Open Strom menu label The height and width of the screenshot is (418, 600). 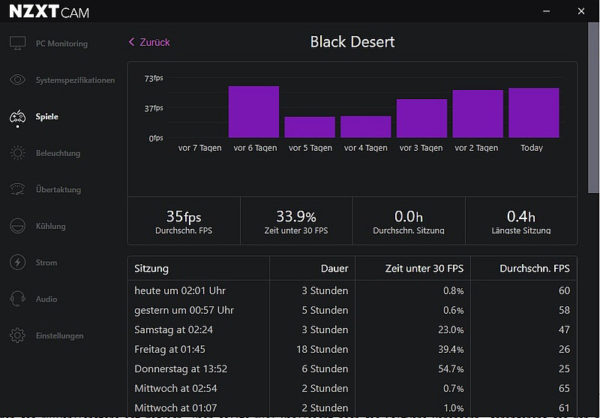46,263
